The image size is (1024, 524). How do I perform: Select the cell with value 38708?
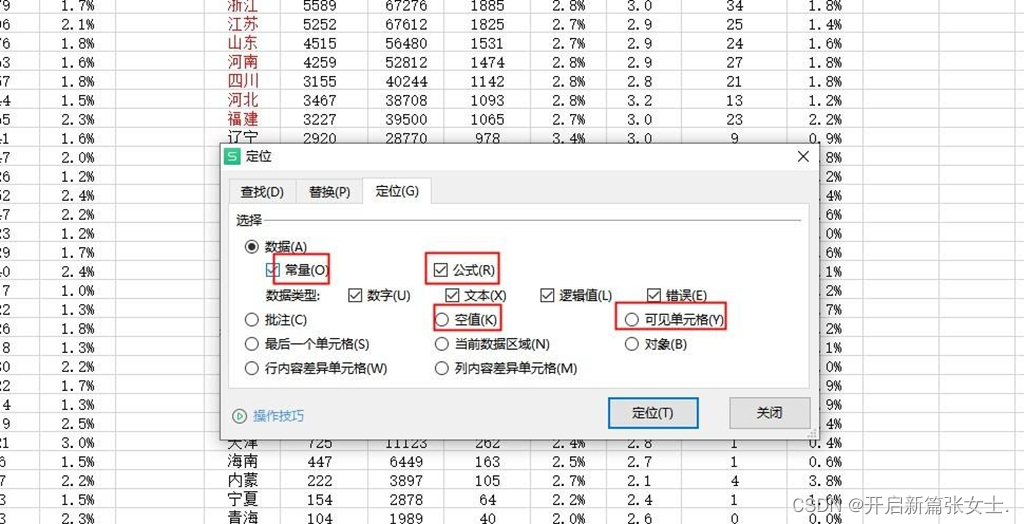(406, 100)
